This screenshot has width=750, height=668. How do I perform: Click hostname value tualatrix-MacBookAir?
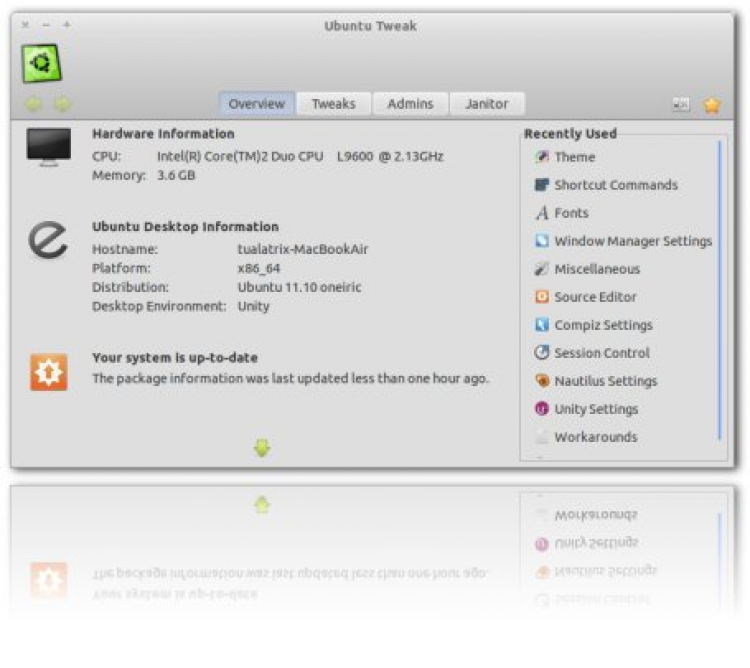pos(303,249)
